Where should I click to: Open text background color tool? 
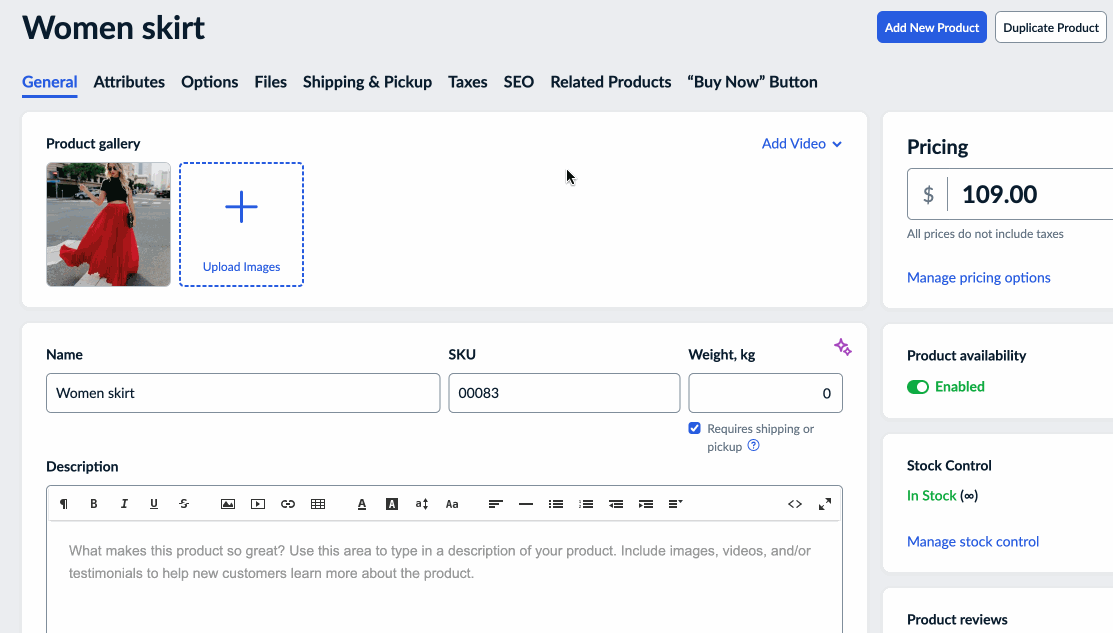point(392,504)
